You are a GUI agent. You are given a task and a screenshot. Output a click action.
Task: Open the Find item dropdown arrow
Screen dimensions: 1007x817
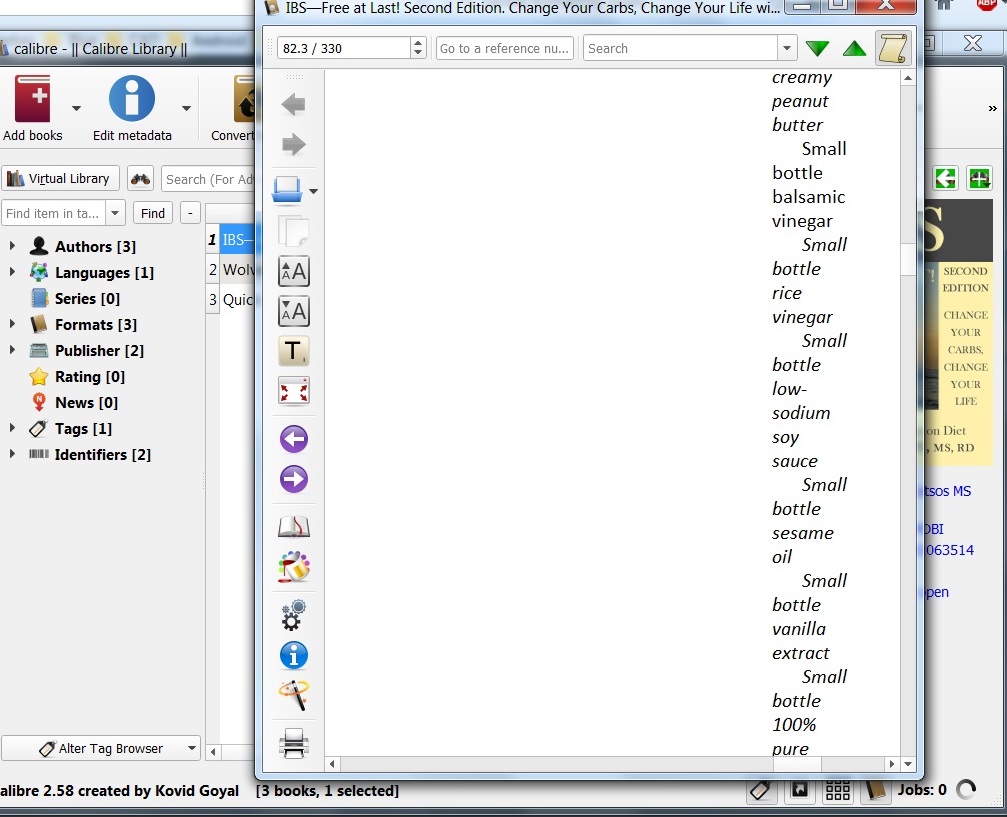tap(115, 213)
